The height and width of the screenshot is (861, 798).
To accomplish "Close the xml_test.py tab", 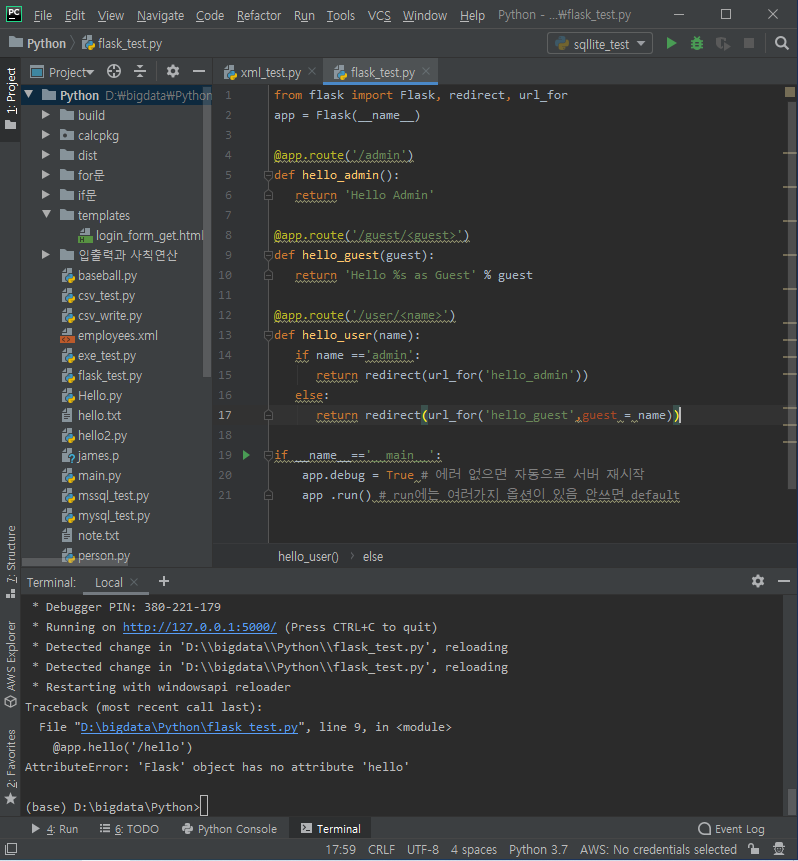I will pyautogui.click(x=312, y=71).
